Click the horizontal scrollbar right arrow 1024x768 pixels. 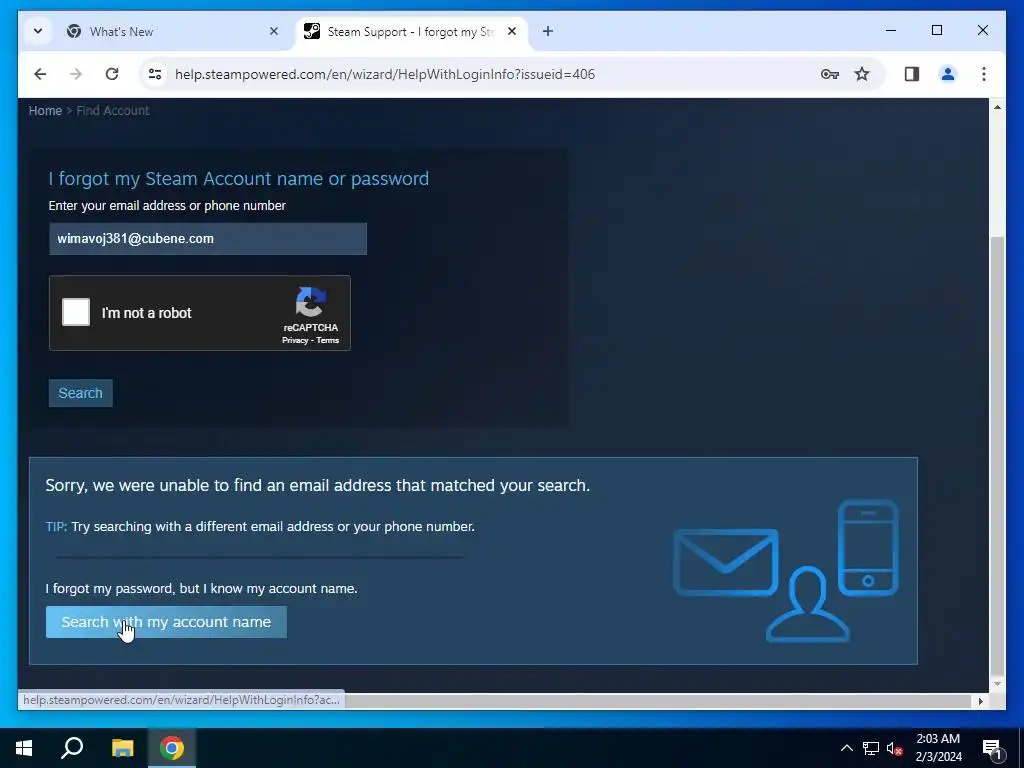coord(980,701)
